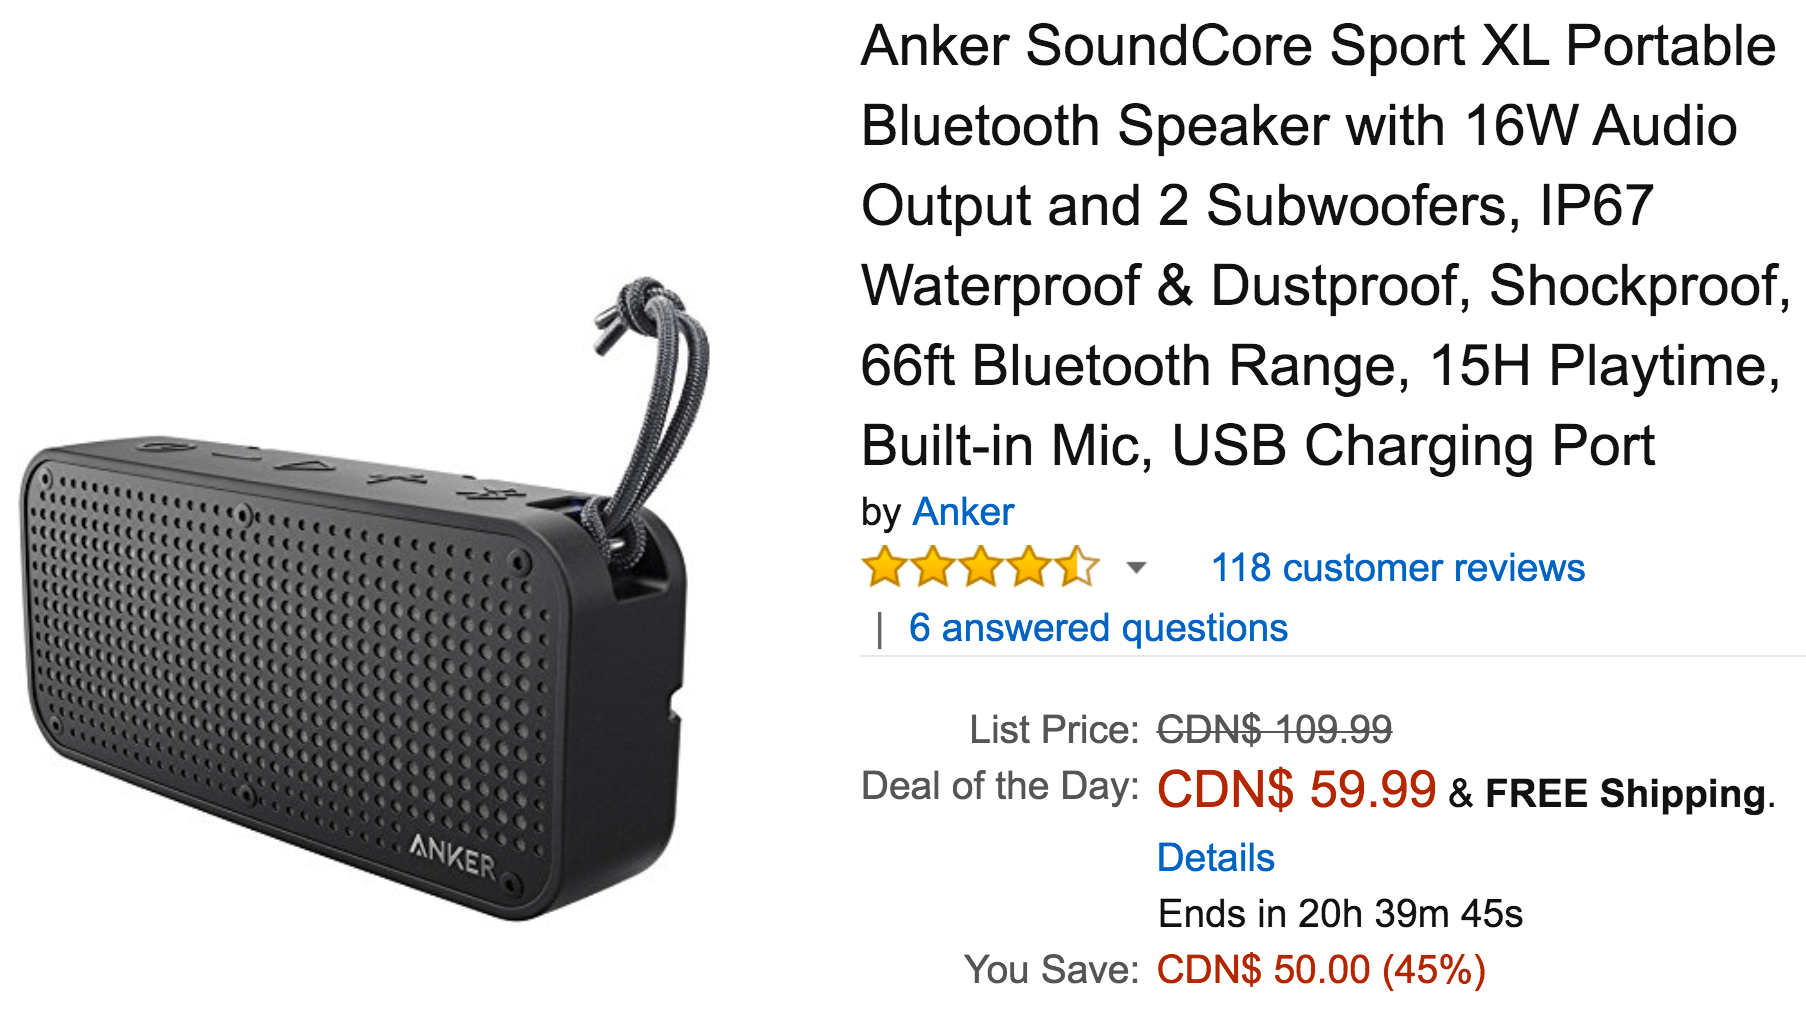Viewport: 1806px width, 1014px height.
Task: Expand the star rating dropdown arrow
Action: [x=1135, y=568]
